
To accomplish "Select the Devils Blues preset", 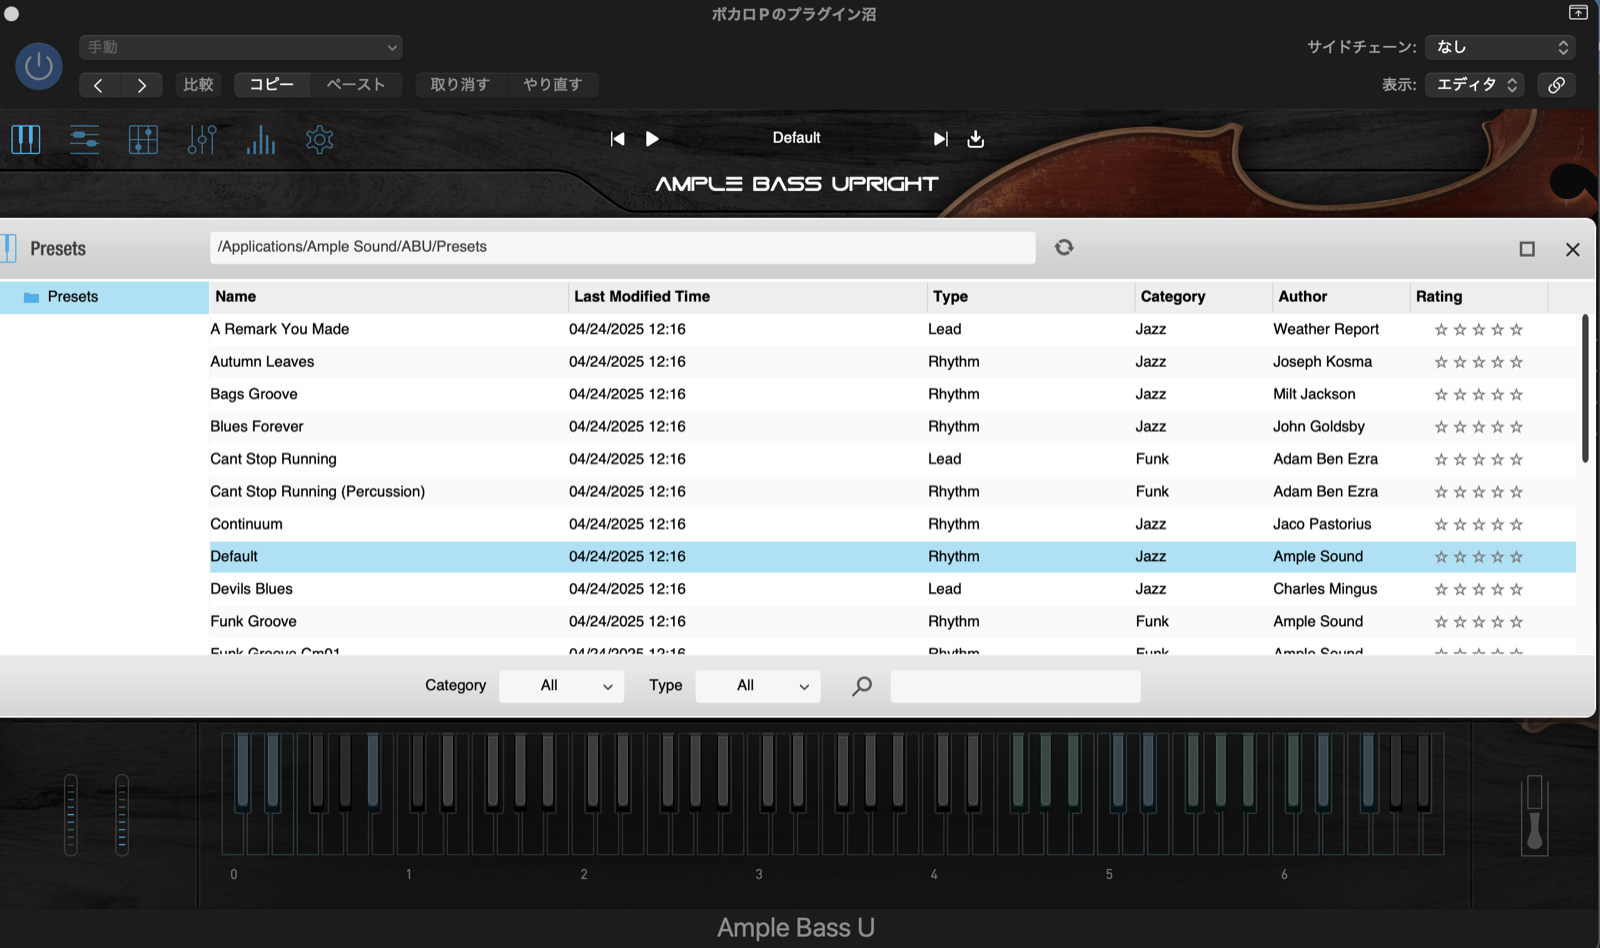I will (893, 589).
